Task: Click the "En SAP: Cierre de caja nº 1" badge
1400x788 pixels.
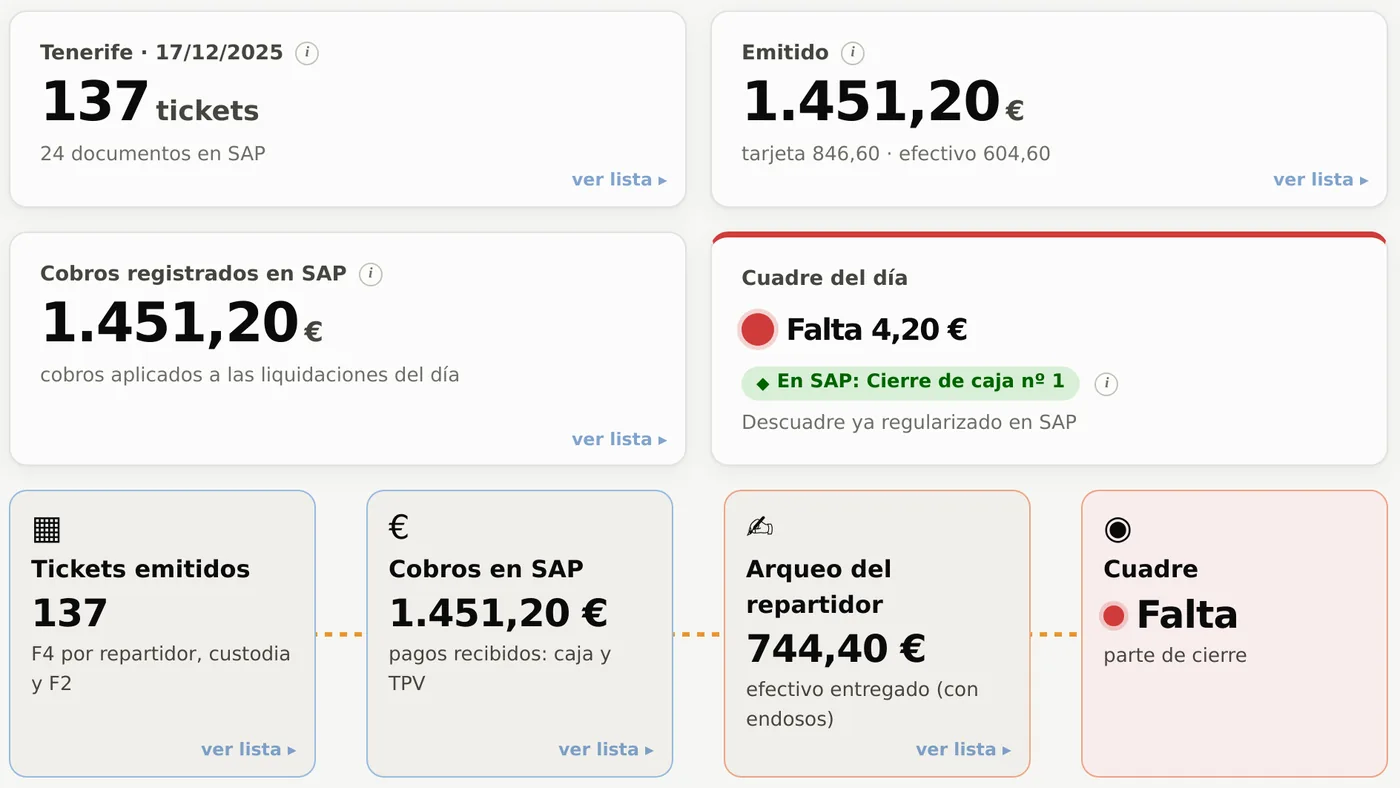Action: tap(911, 383)
